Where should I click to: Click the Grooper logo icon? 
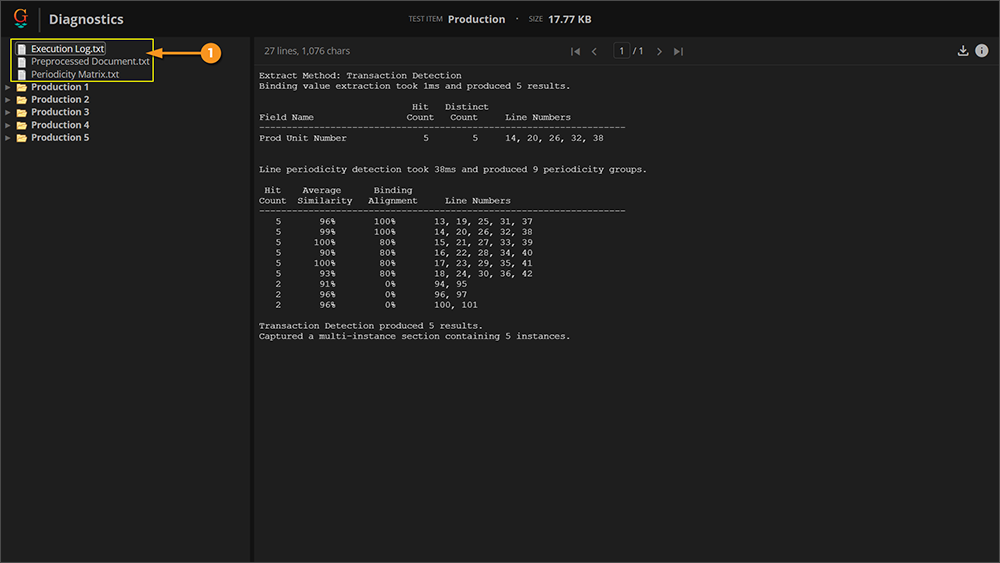[x=20, y=18]
